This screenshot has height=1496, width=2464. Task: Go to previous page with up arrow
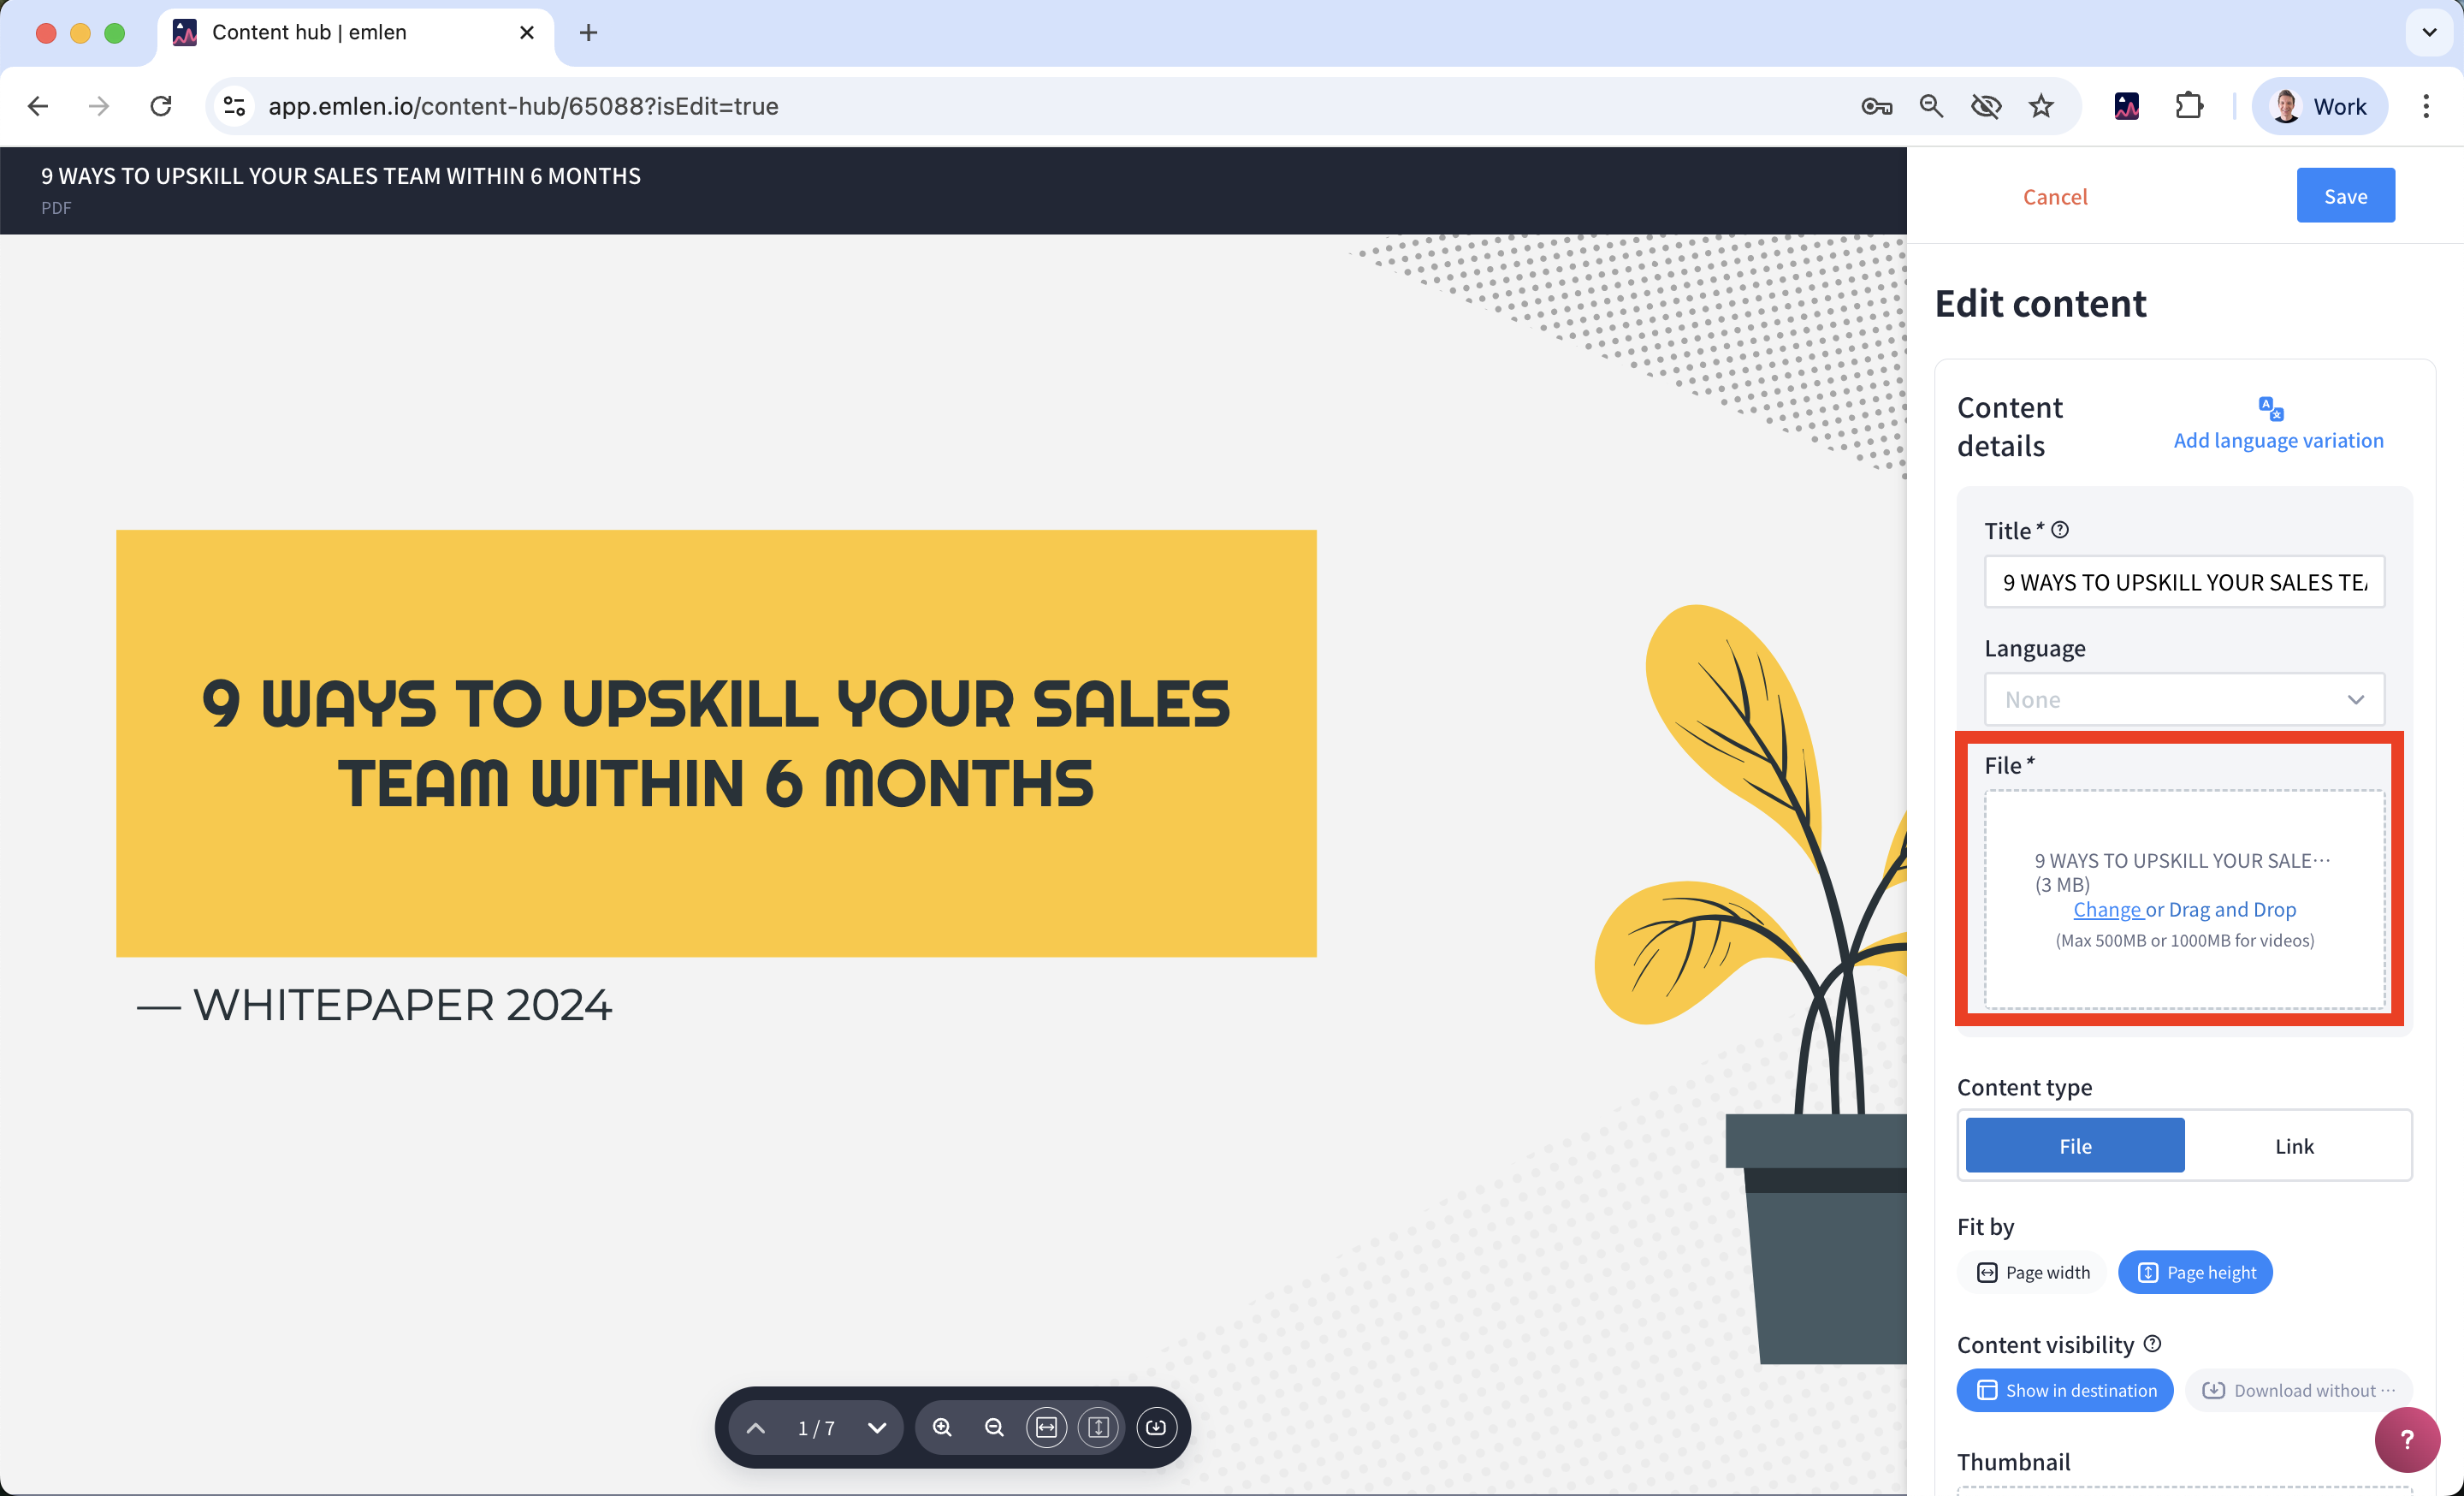[x=756, y=1427]
